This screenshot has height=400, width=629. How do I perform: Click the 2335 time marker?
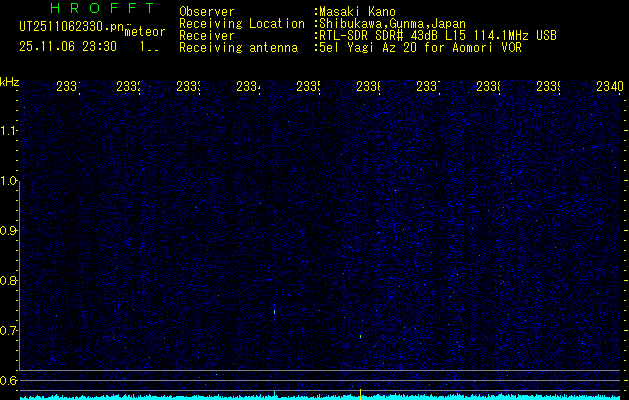point(308,86)
